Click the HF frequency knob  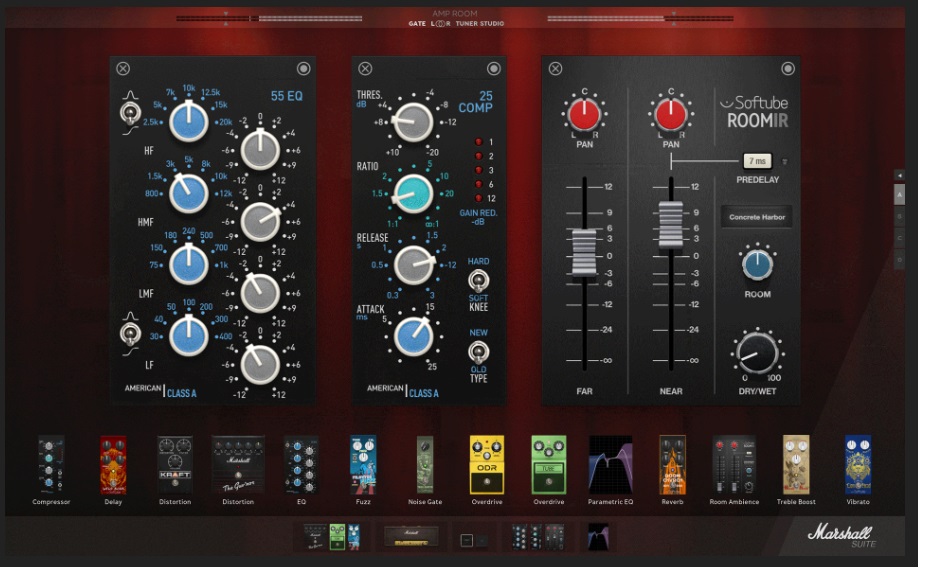pyautogui.click(x=188, y=122)
